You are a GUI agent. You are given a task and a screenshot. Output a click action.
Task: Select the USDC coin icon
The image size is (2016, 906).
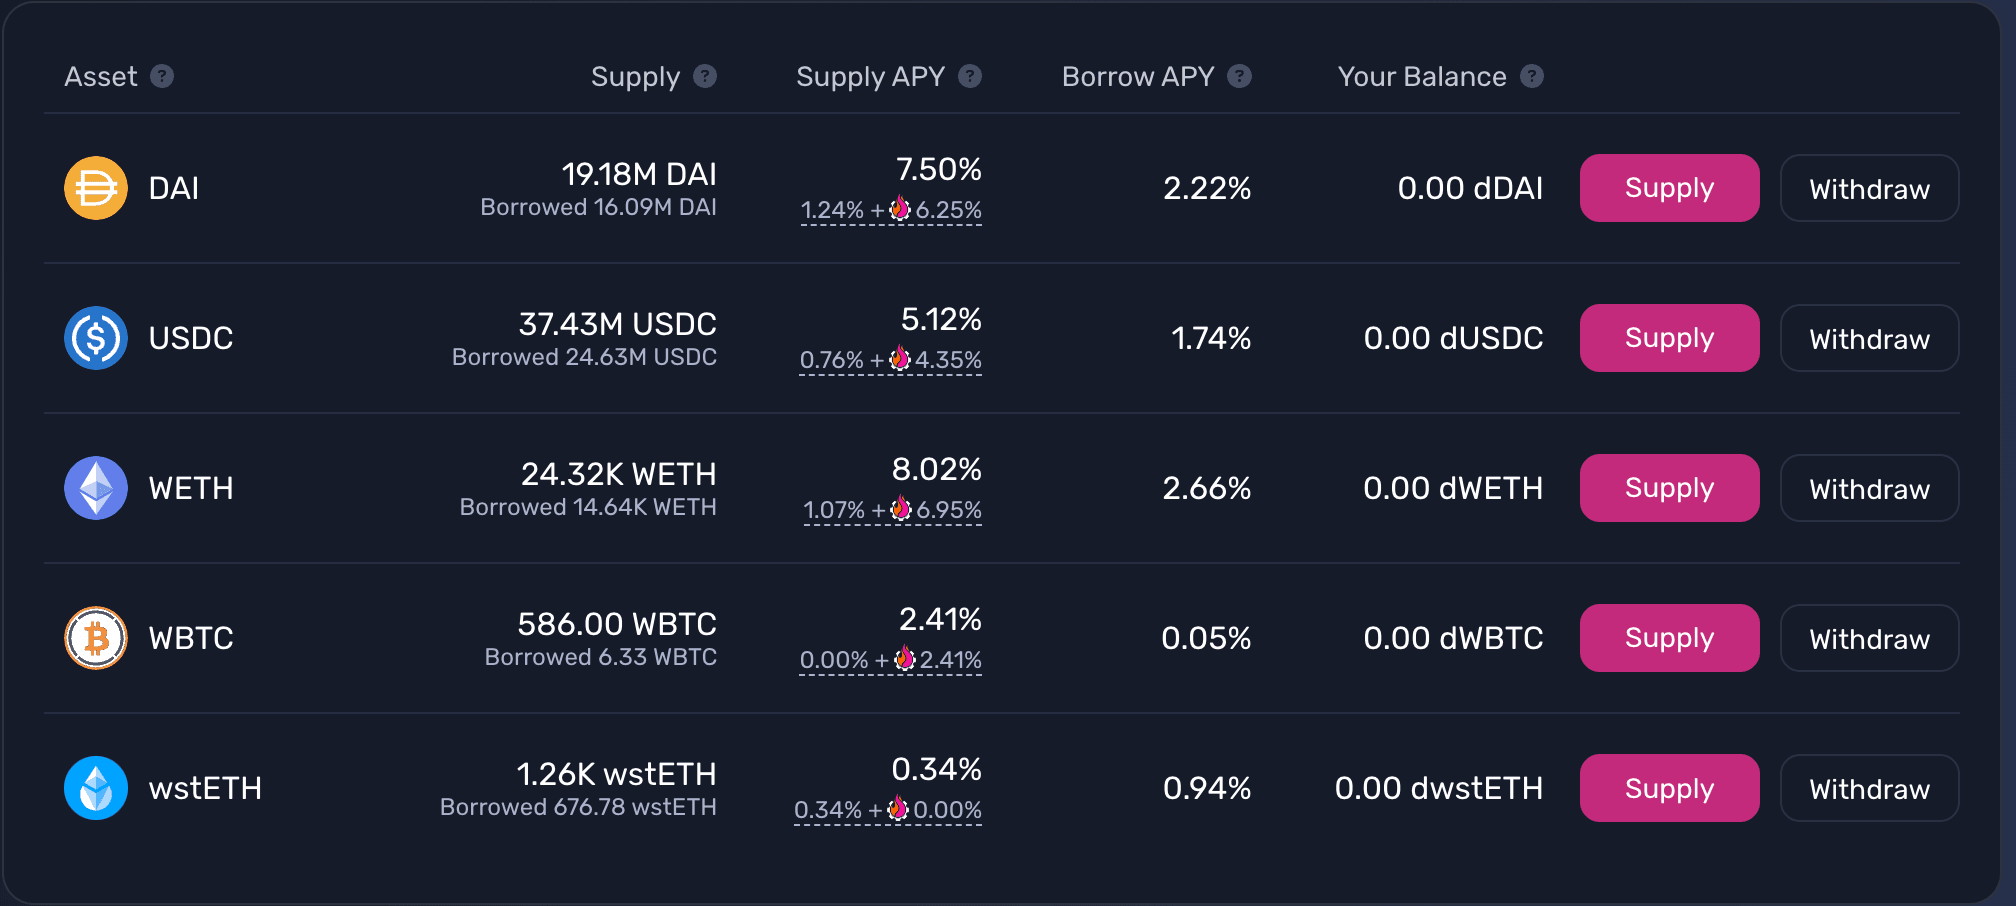click(96, 338)
